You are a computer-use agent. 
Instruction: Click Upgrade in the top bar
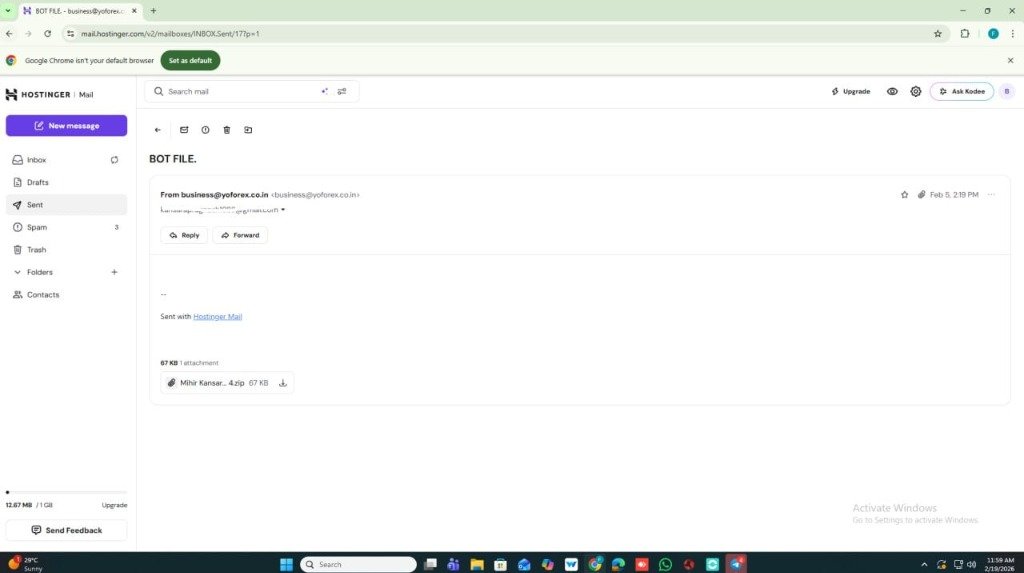coord(850,91)
